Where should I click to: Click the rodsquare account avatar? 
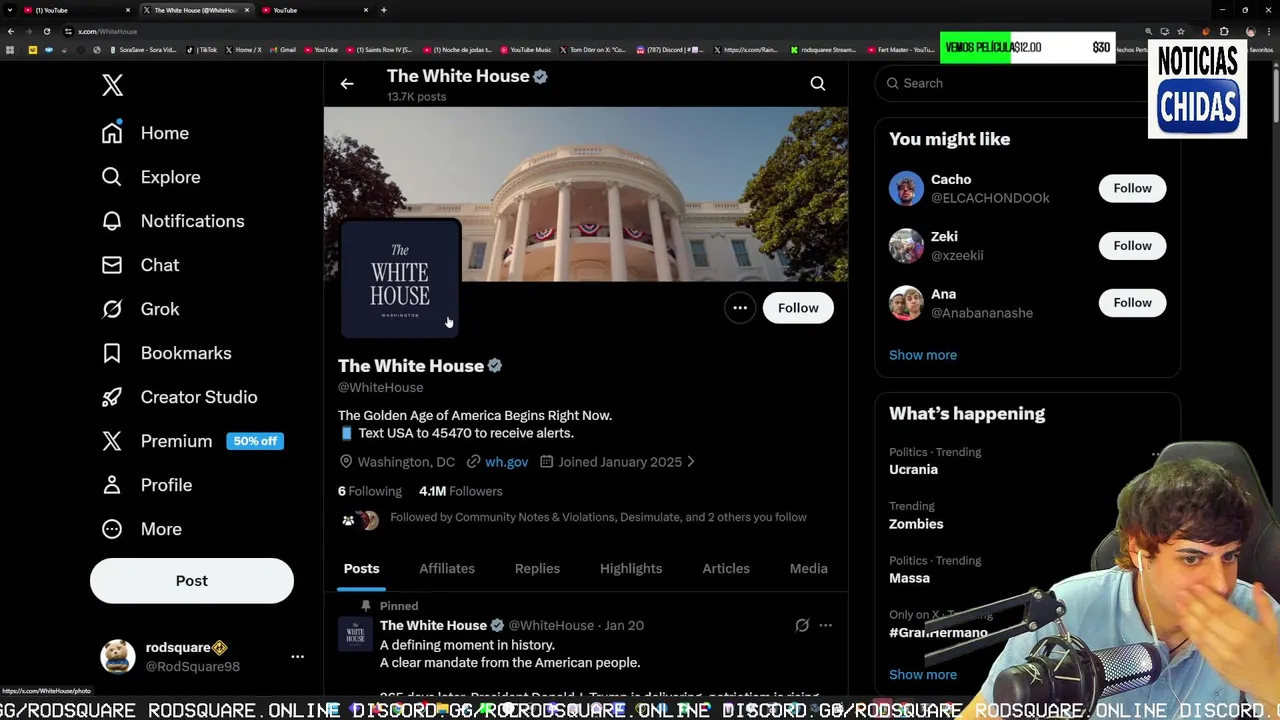(x=118, y=657)
